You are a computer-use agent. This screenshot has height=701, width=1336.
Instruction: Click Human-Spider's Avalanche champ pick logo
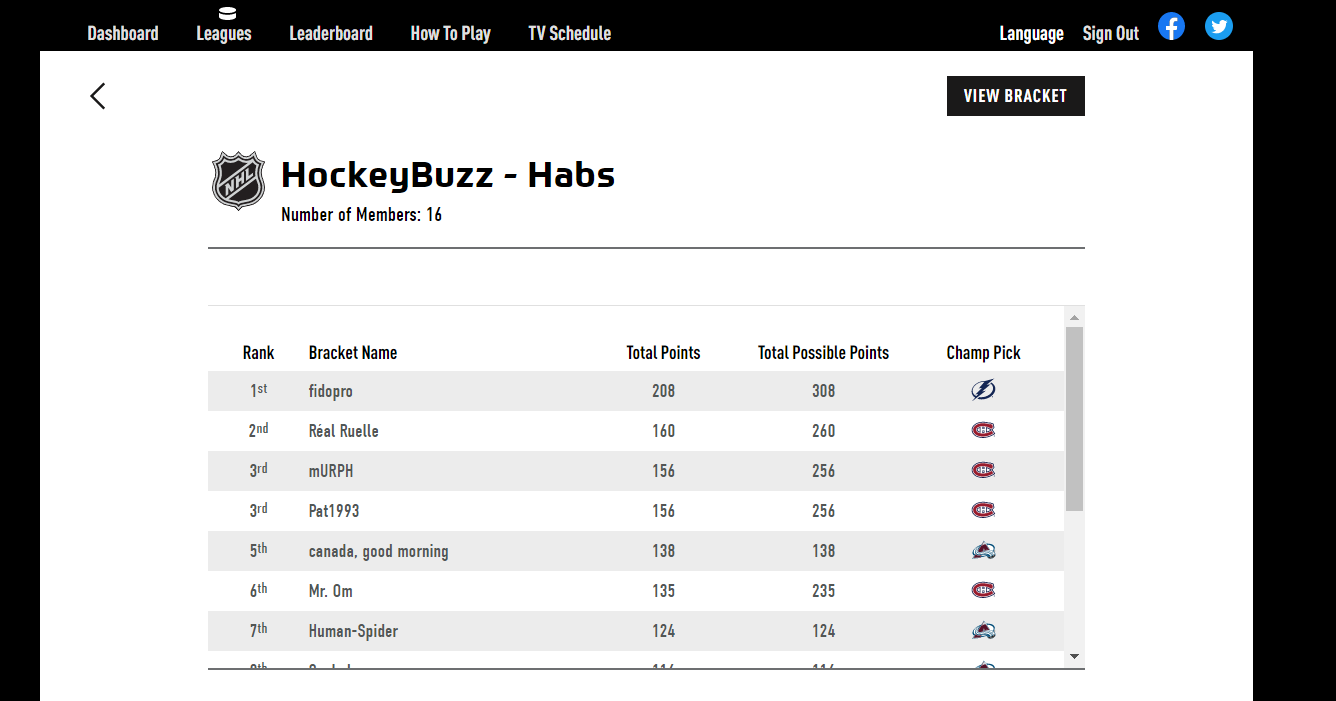click(983, 631)
